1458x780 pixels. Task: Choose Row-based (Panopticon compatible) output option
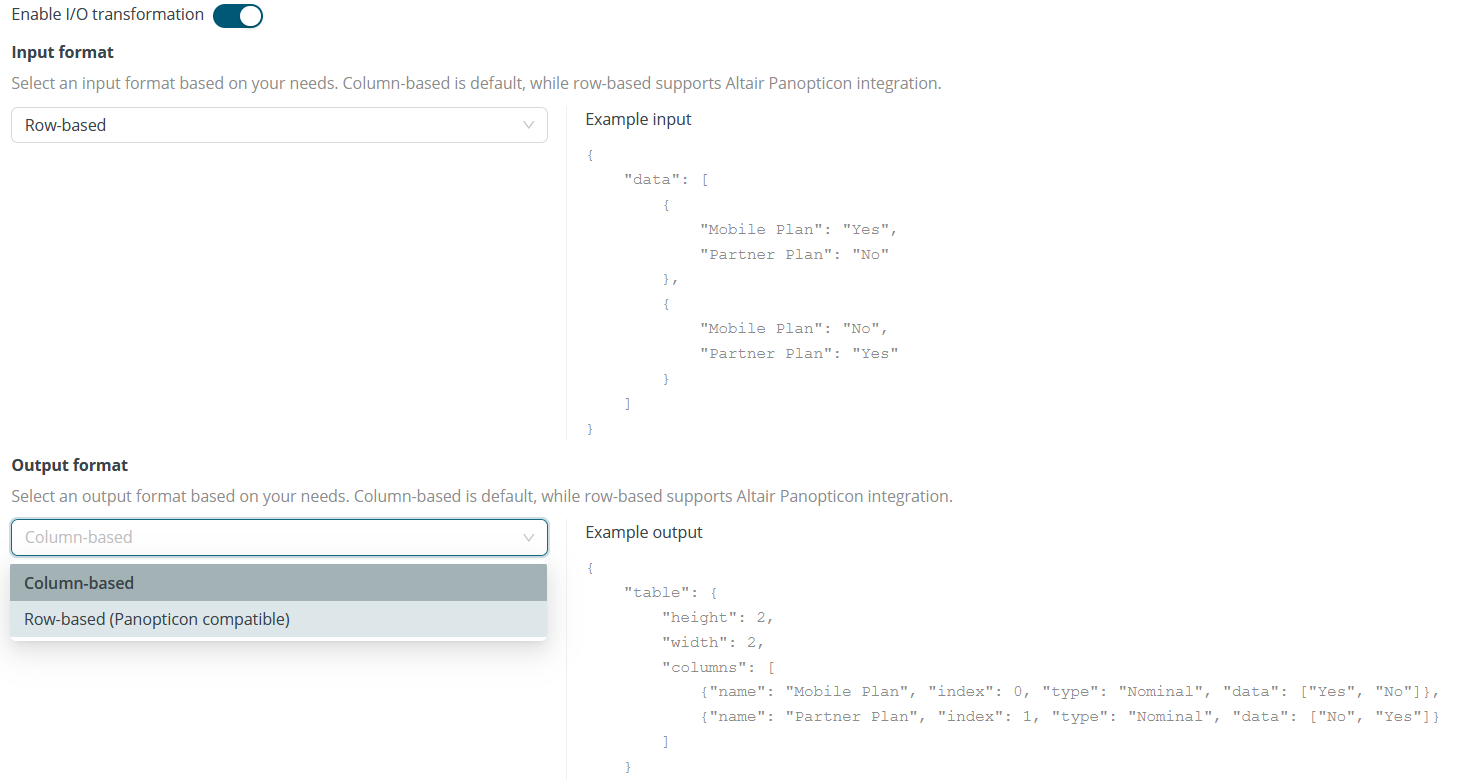pyautogui.click(x=156, y=619)
